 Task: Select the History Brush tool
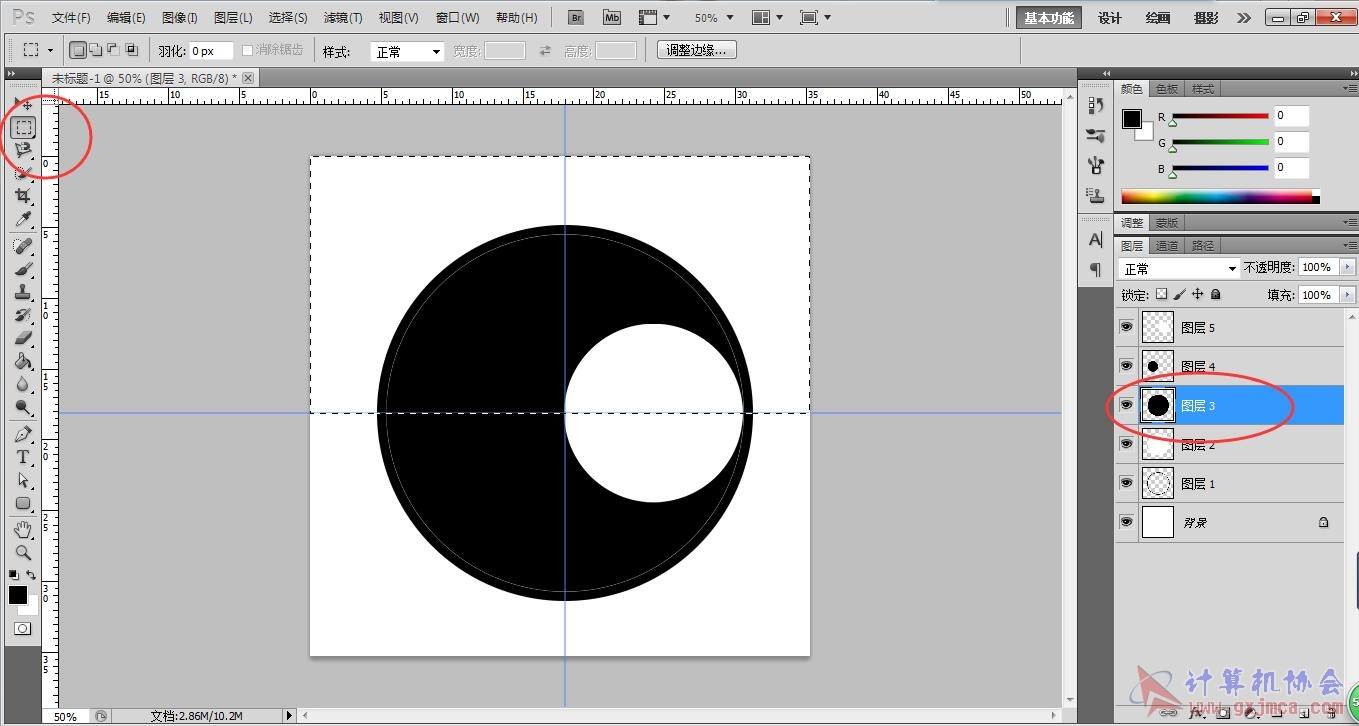click(x=23, y=315)
